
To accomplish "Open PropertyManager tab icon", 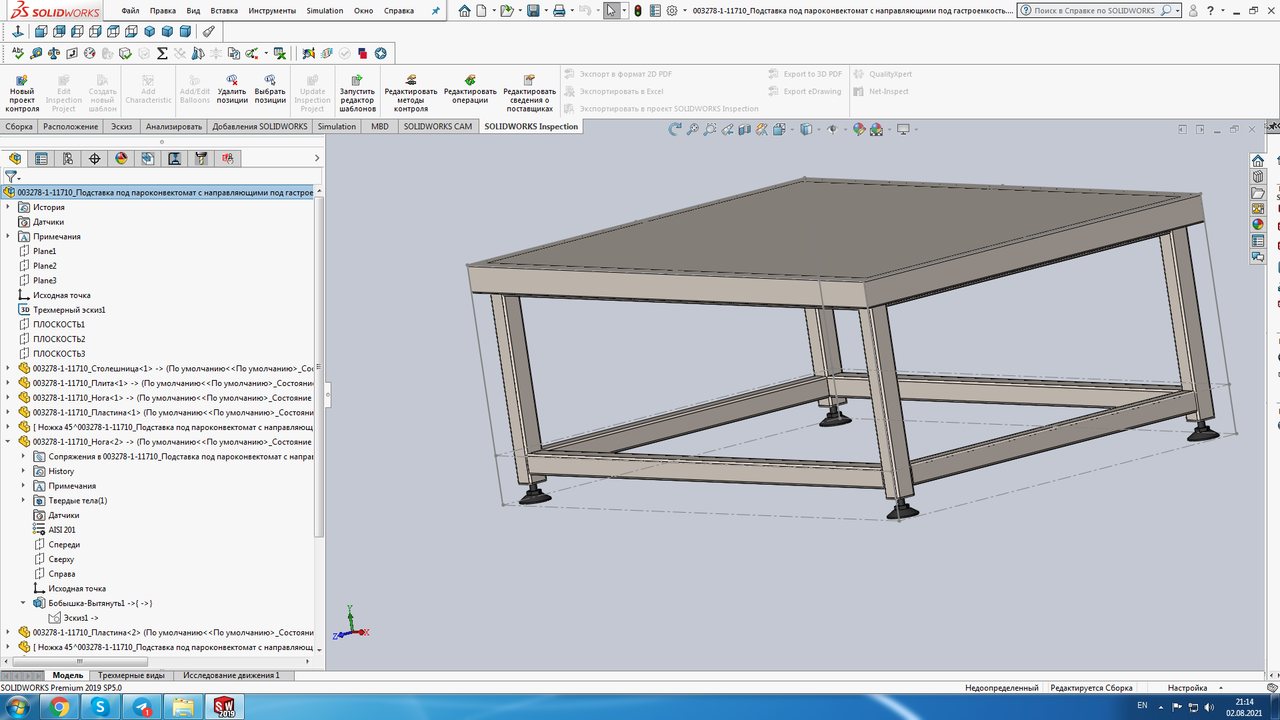I will pyautogui.click(x=41, y=158).
